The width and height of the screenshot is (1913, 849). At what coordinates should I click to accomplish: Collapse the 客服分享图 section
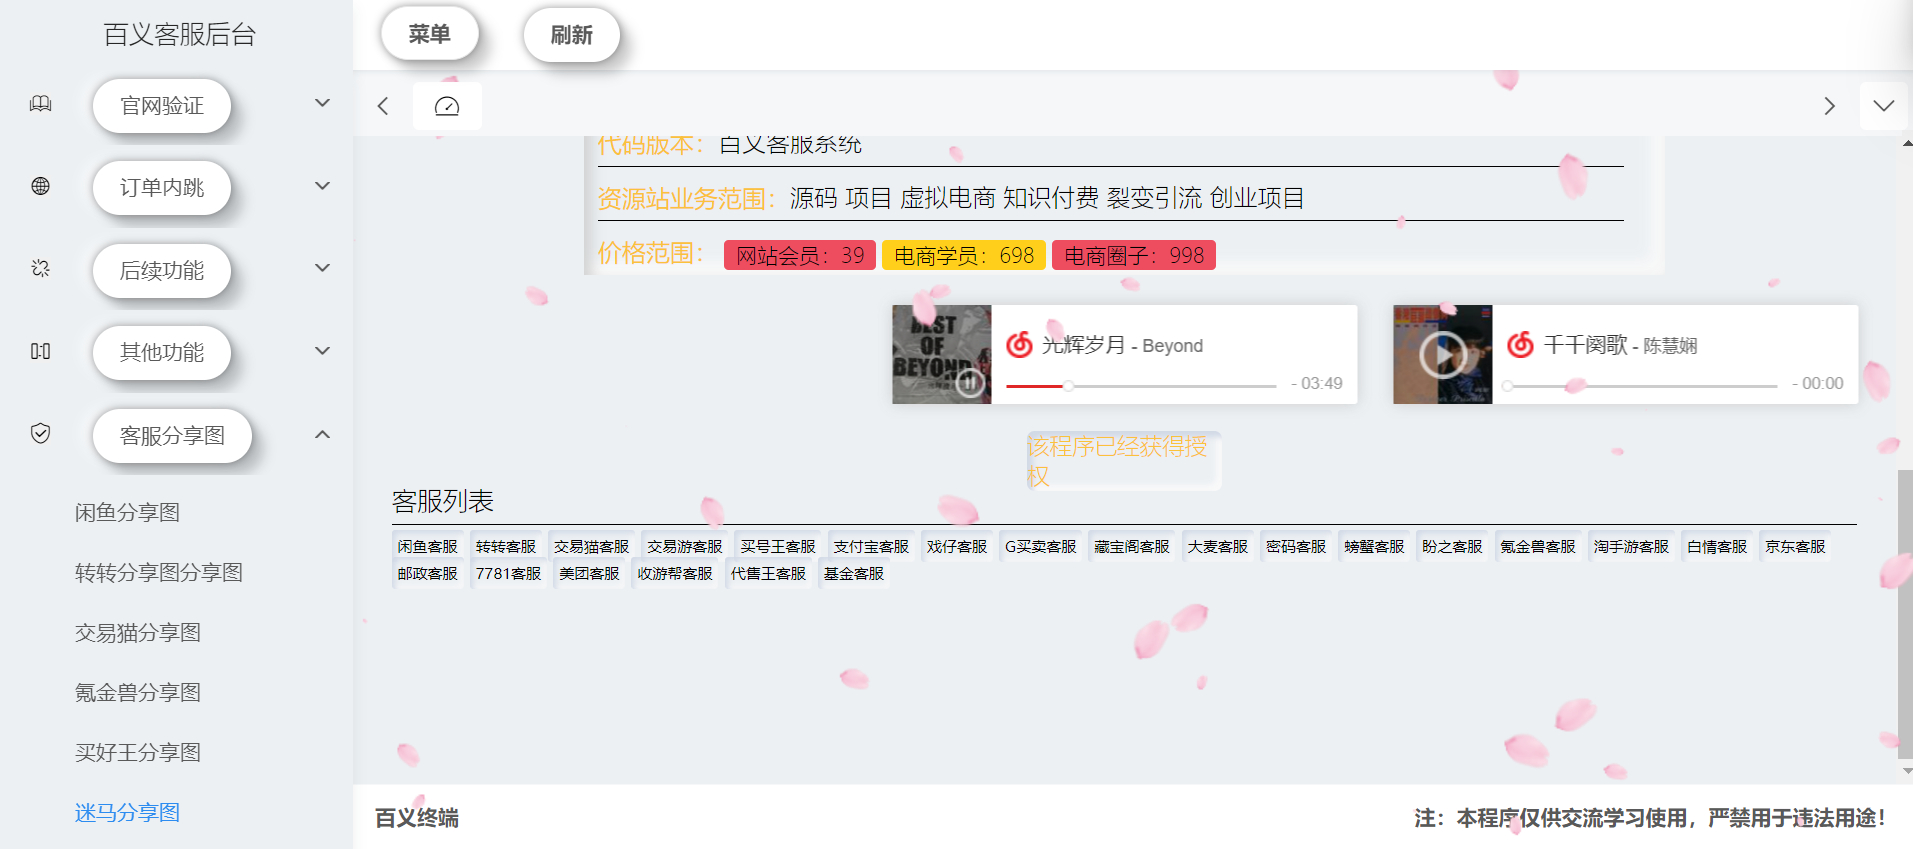(322, 434)
